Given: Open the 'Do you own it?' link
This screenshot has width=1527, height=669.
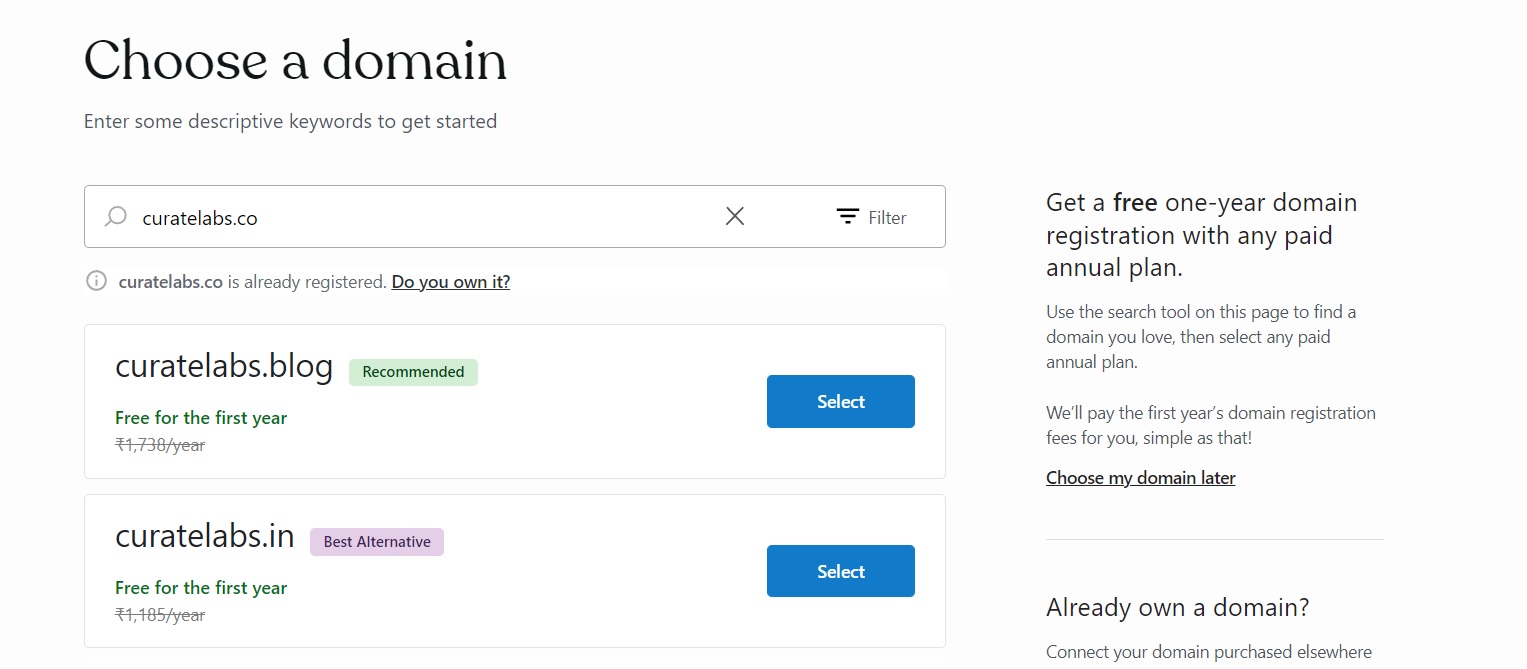Looking at the screenshot, I should pos(450,282).
